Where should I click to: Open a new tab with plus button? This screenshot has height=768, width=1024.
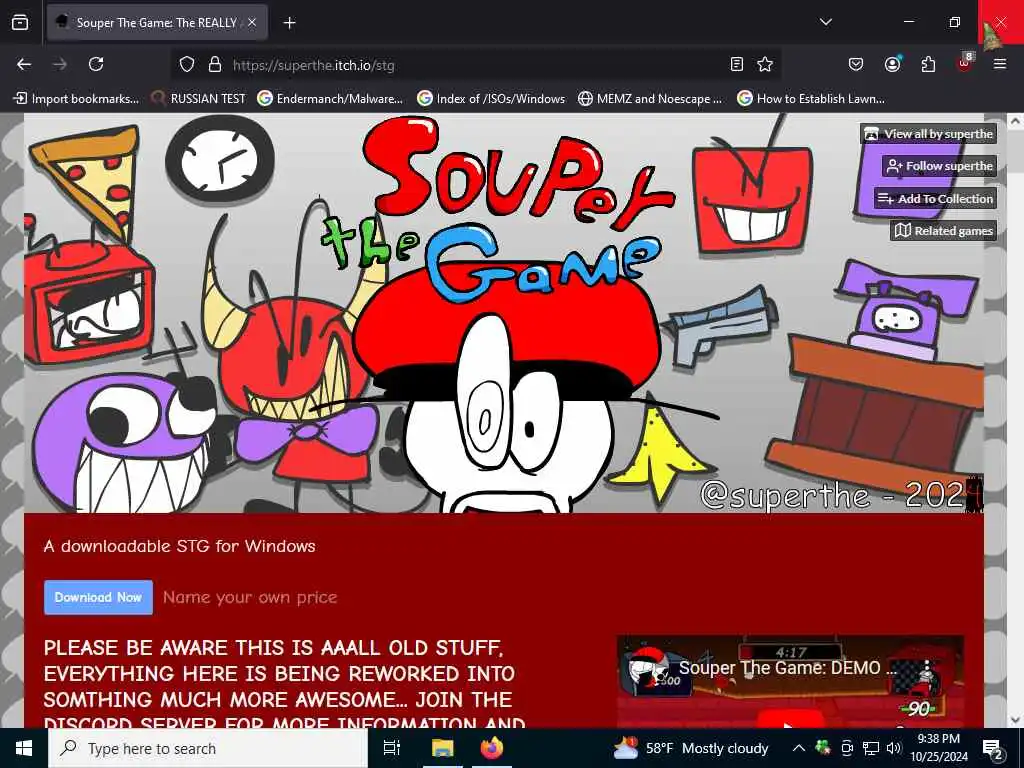click(289, 23)
